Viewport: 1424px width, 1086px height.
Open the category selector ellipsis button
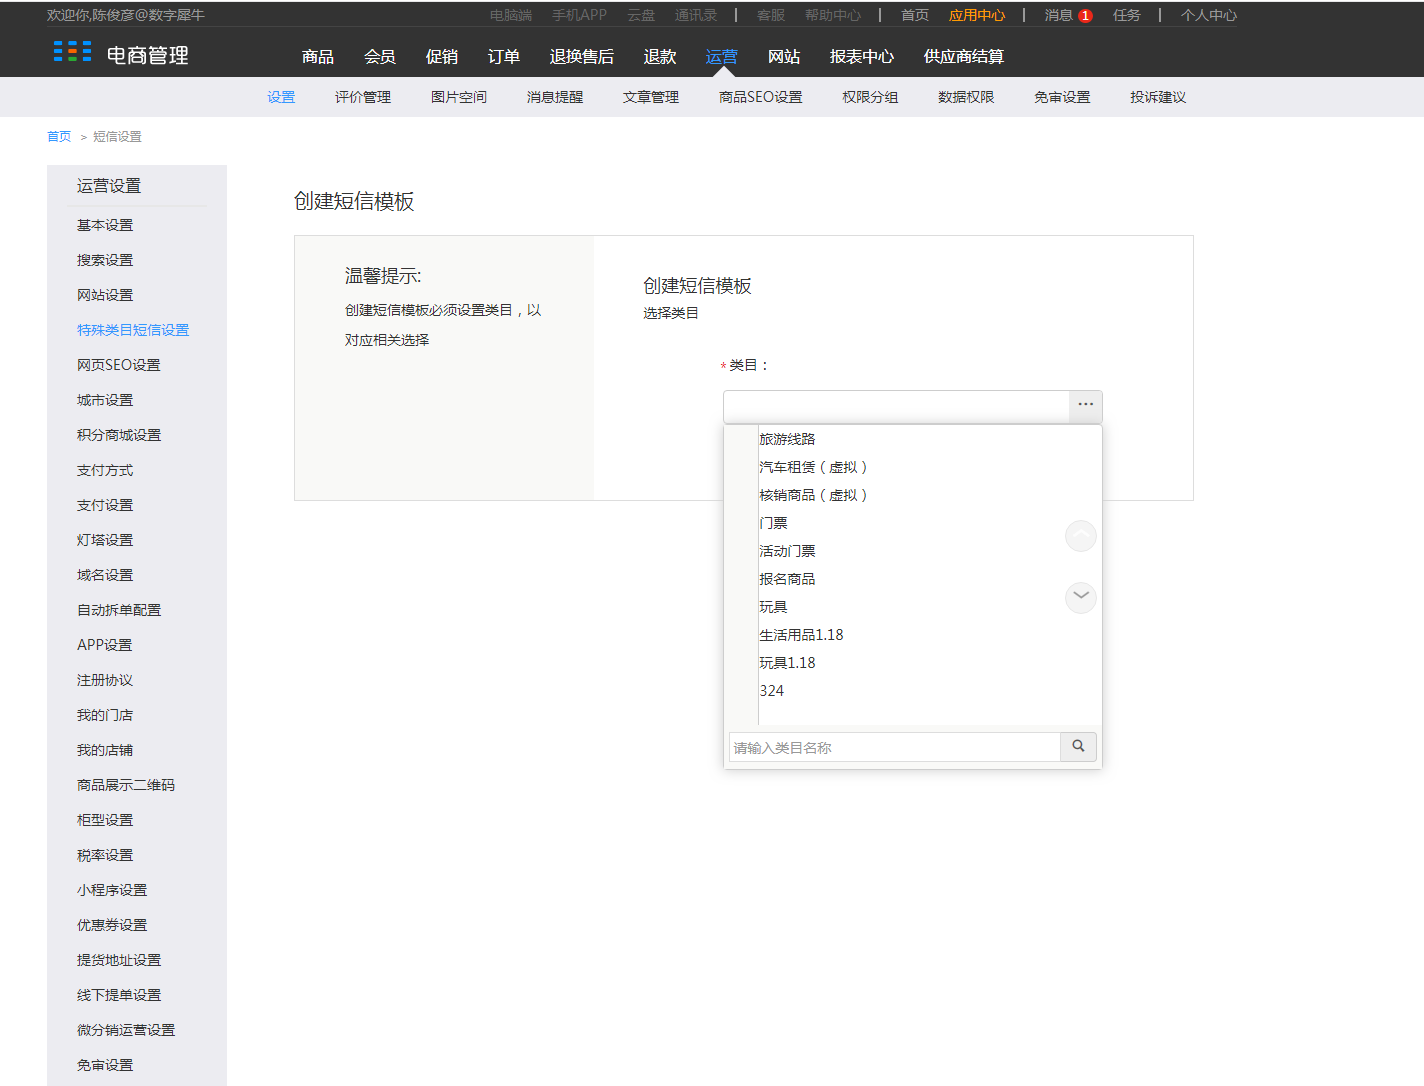pos(1085,405)
